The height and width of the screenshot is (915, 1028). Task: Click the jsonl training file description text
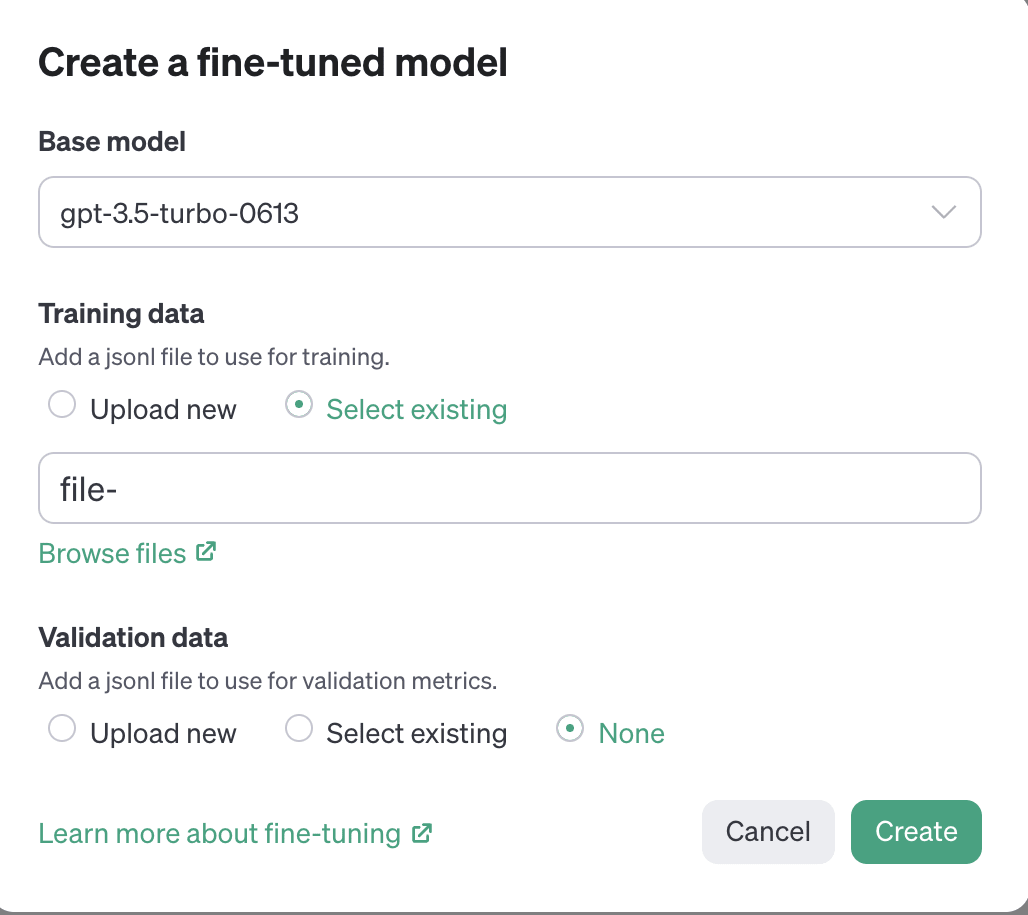click(x=213, y=357)
